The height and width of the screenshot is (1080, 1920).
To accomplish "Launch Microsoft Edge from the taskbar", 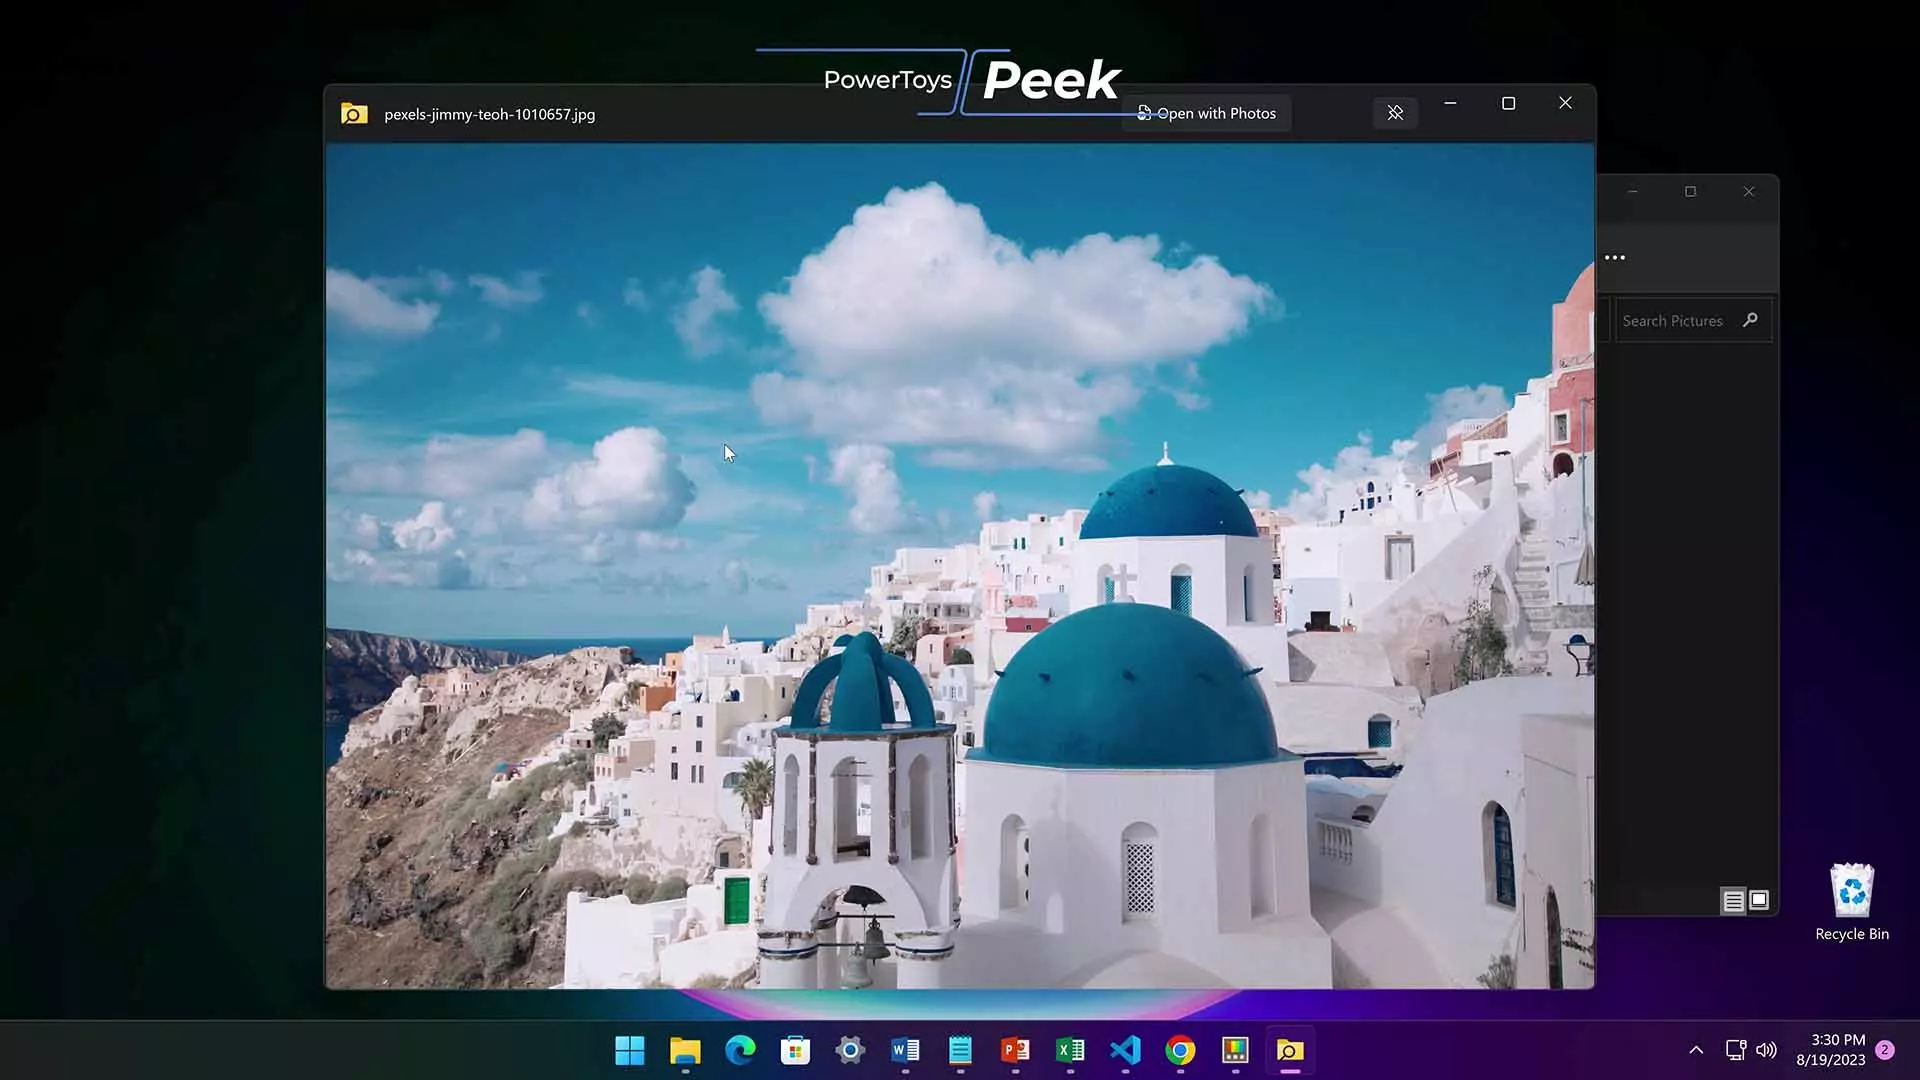I will (740, 1050).
